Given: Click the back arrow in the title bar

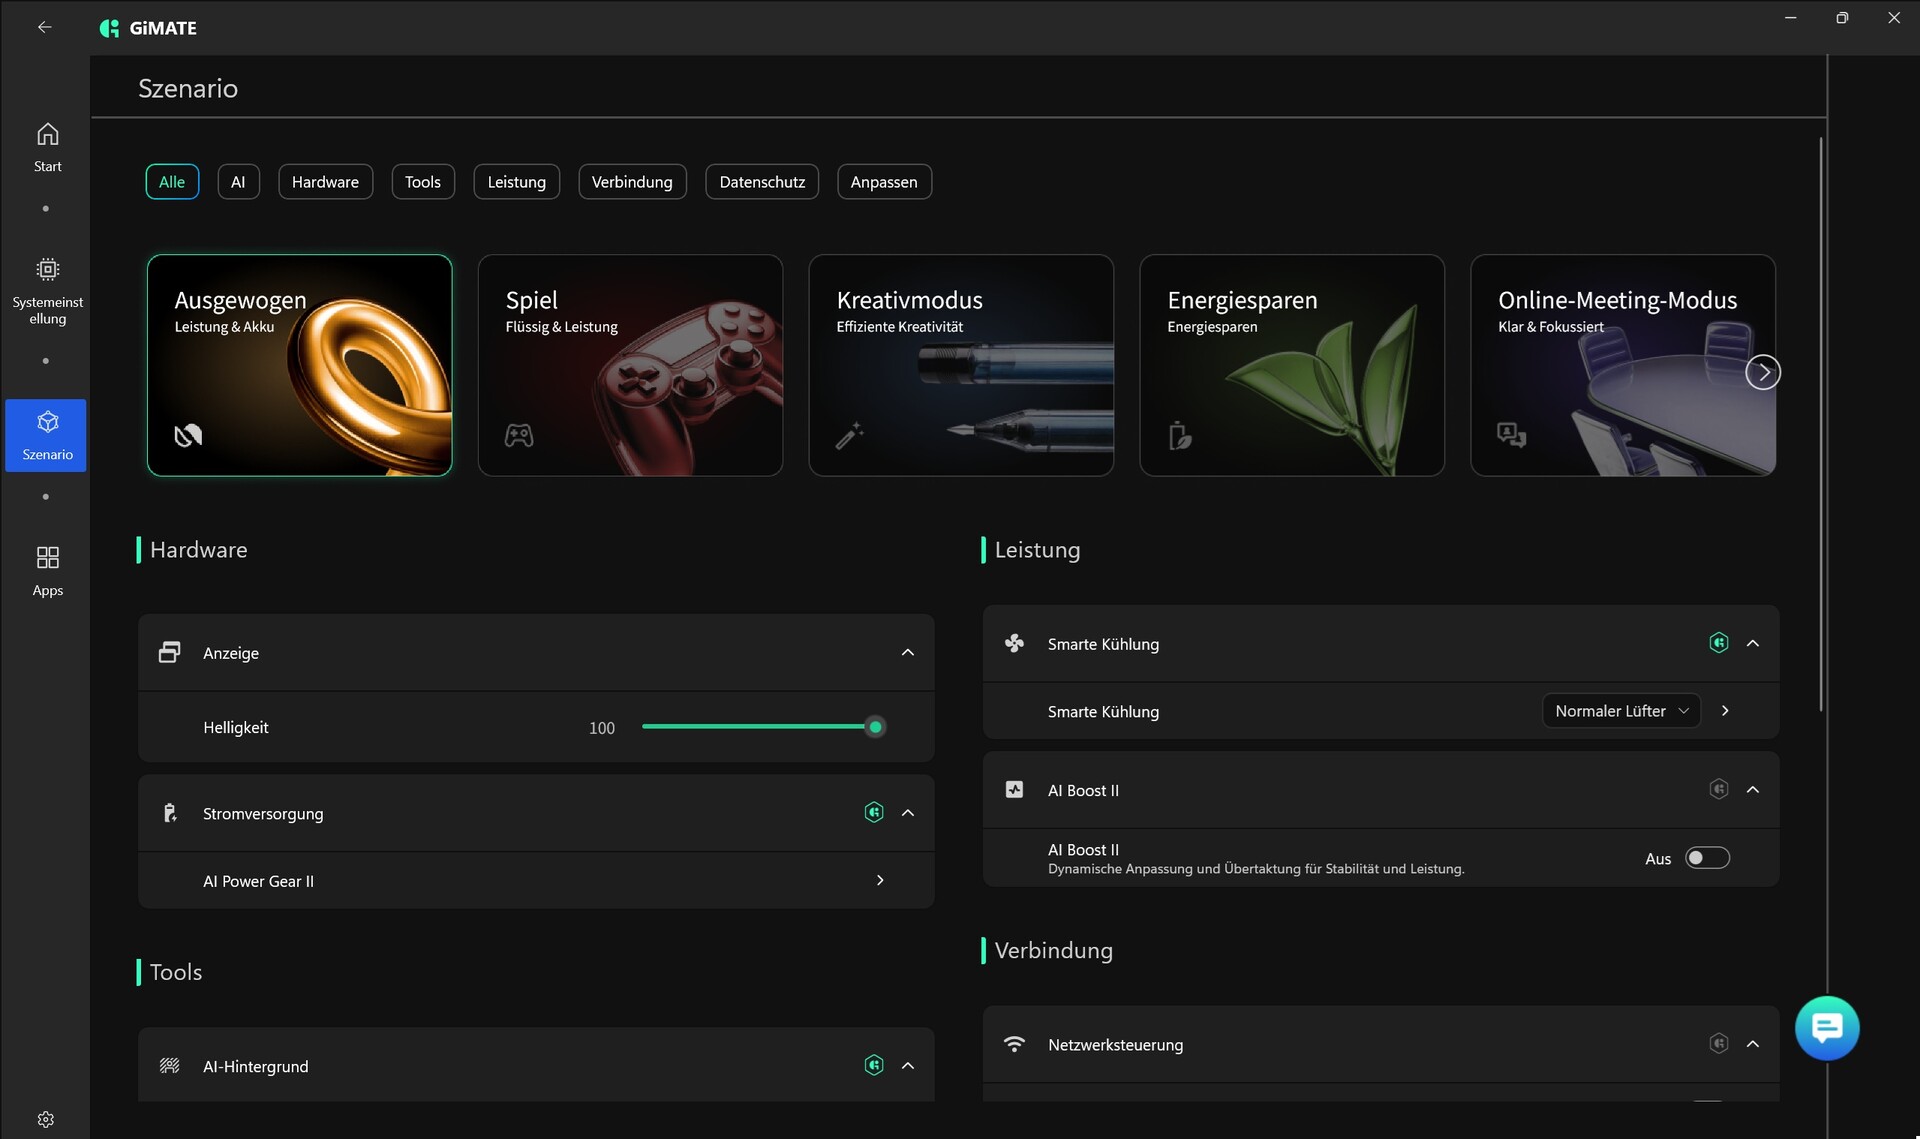Looking at the screenshot, I should (44, 27).
